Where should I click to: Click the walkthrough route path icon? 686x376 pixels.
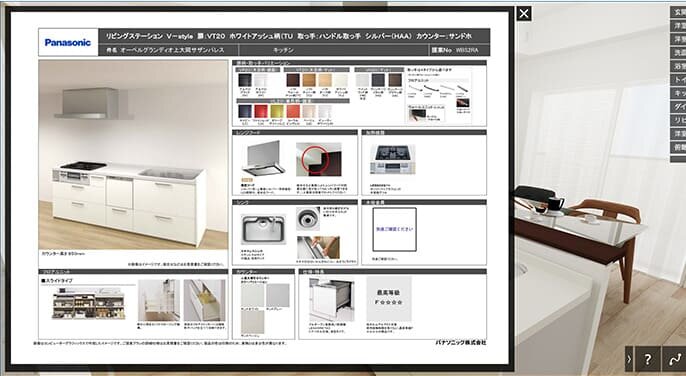[674, 359]
